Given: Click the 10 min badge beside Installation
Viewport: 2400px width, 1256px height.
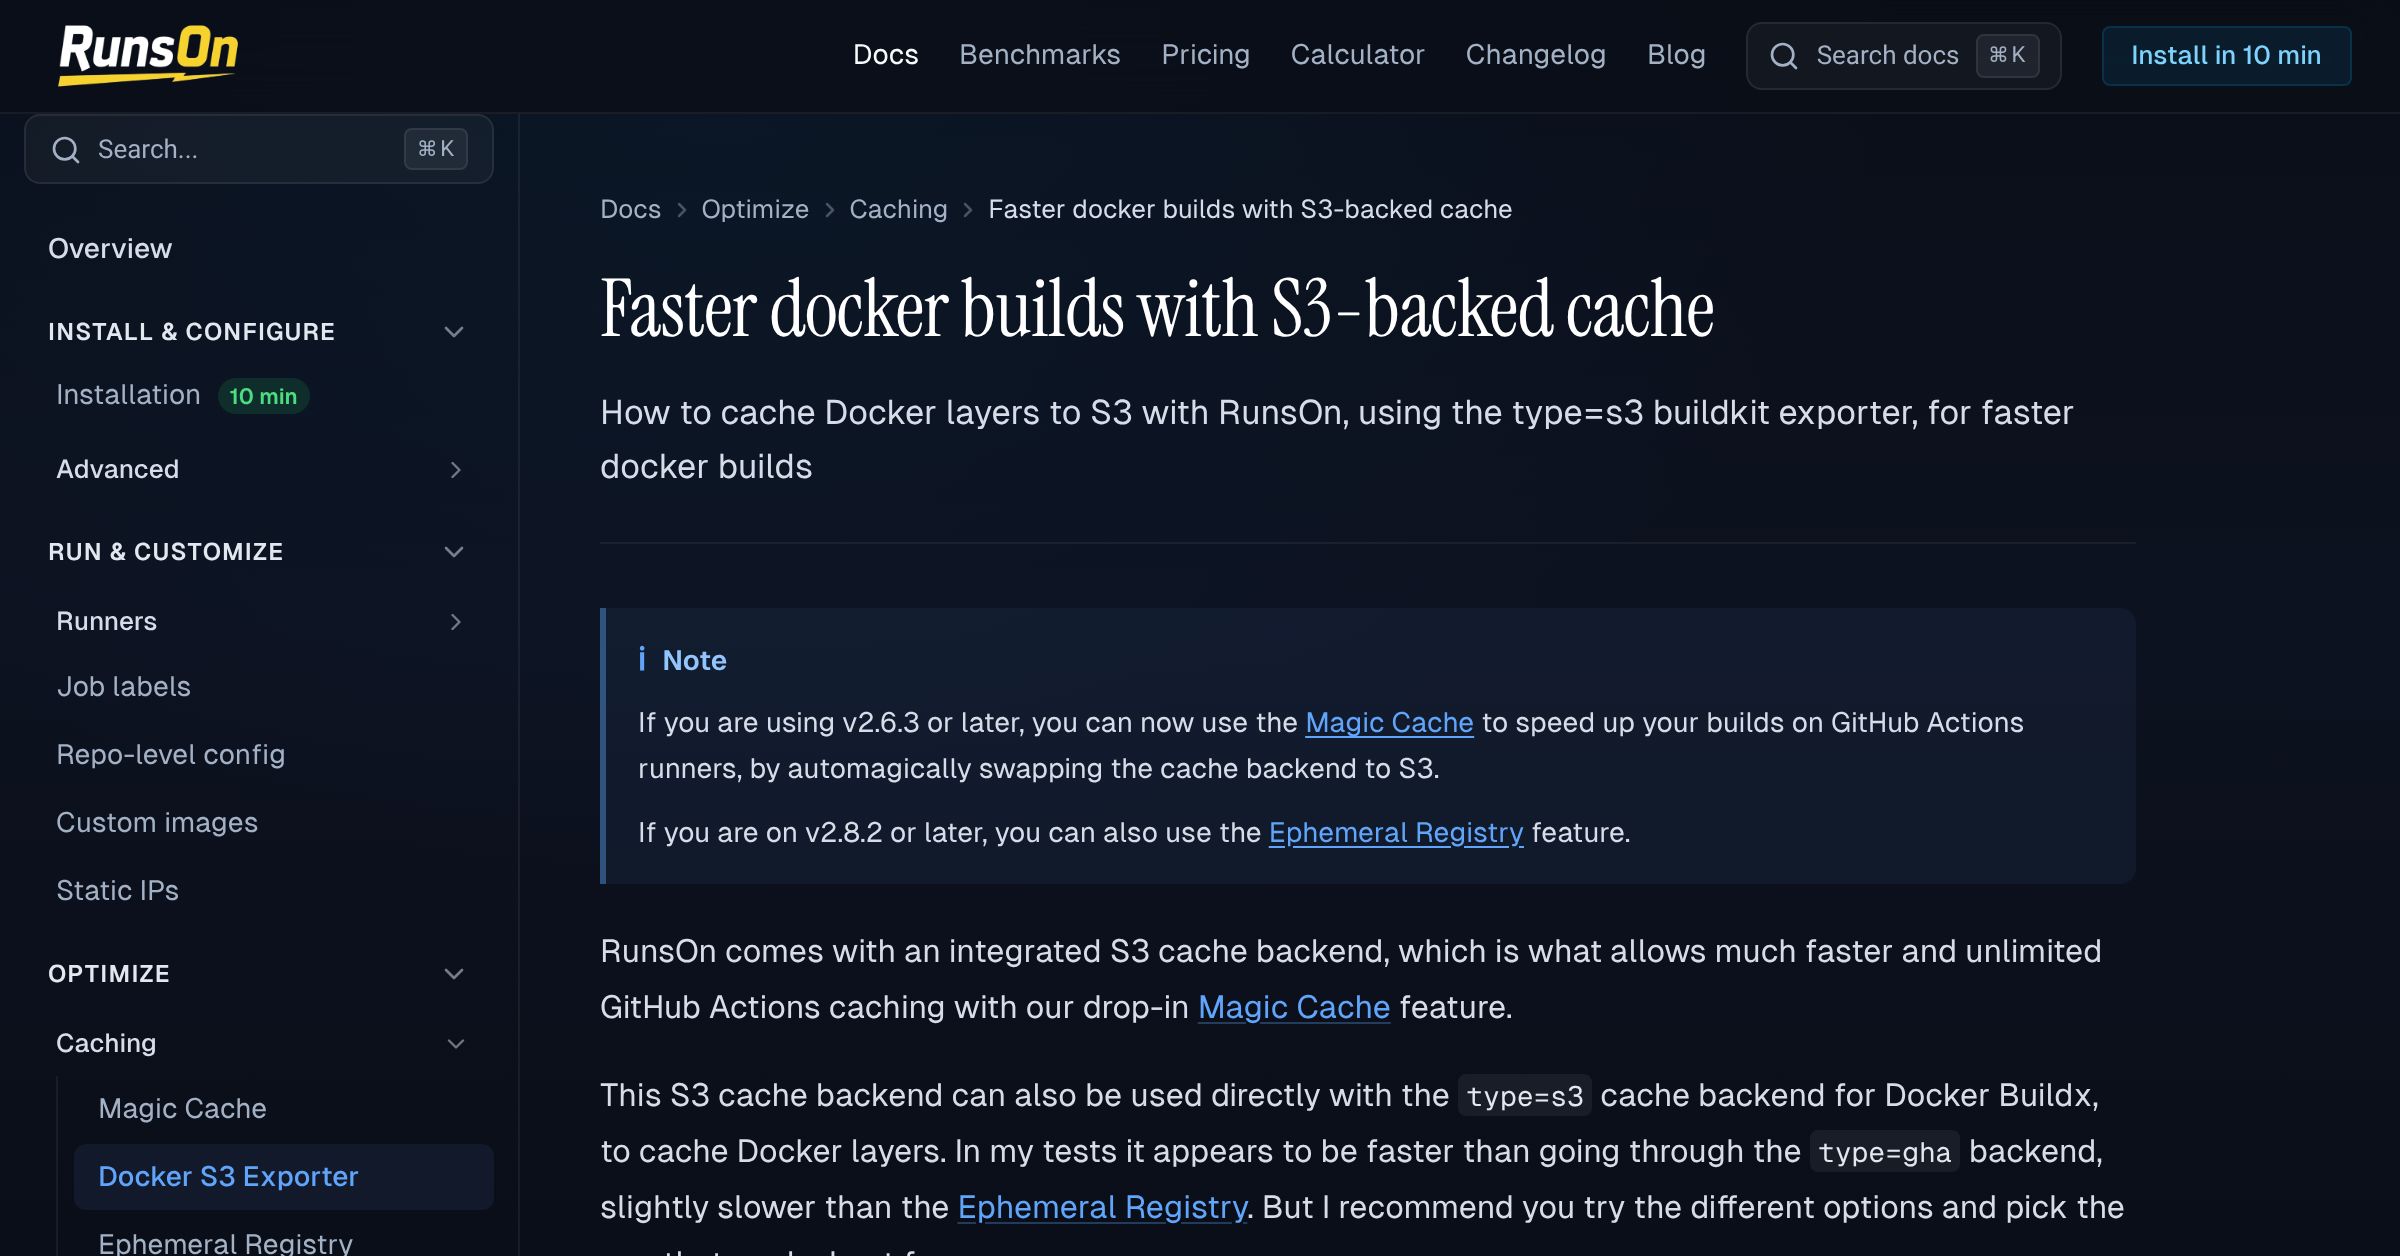Looking at the screenshot, I should point(263,396).
